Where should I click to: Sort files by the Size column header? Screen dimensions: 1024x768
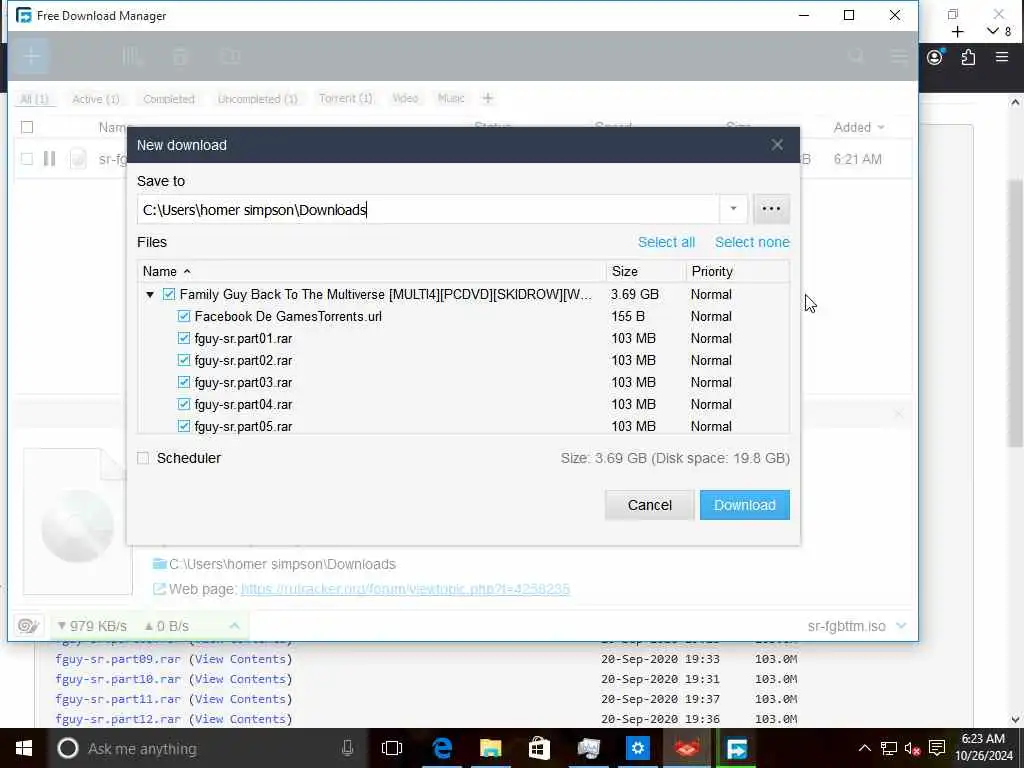[646, 271]
